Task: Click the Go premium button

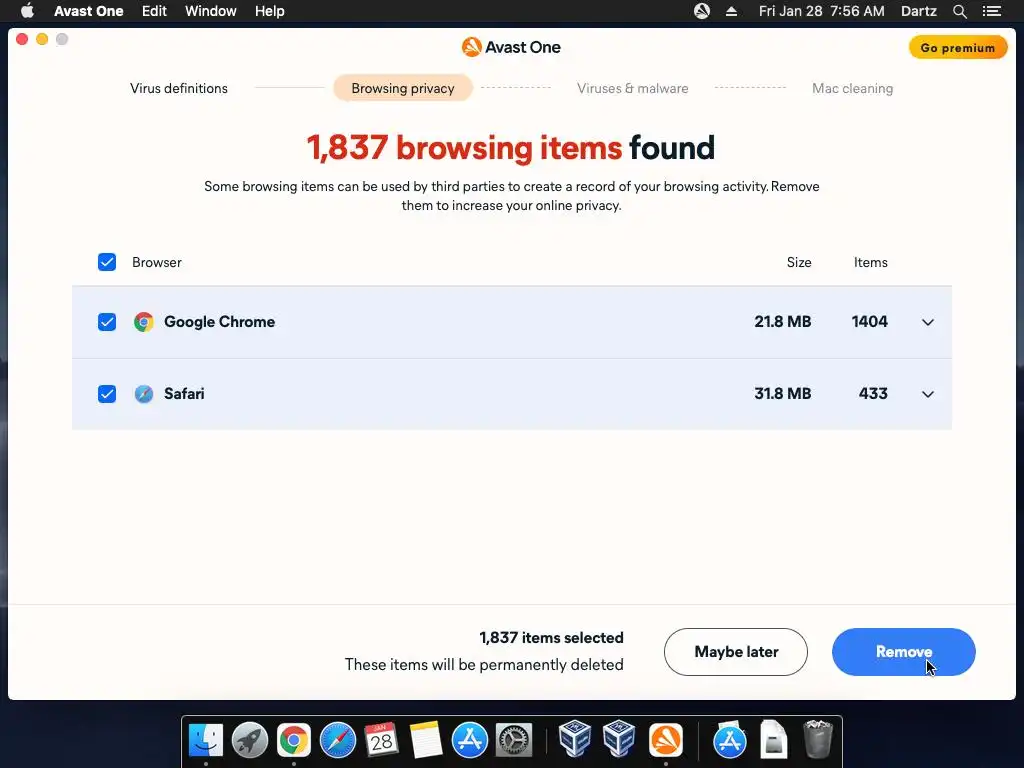Action: point(957,48)
